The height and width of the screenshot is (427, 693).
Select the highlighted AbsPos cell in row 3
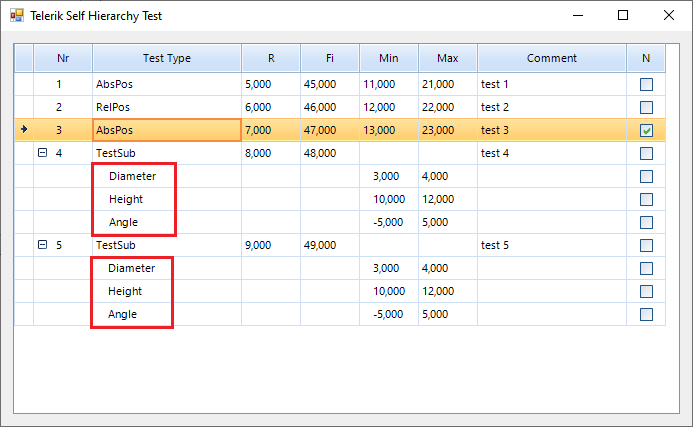tap(166, 130)
